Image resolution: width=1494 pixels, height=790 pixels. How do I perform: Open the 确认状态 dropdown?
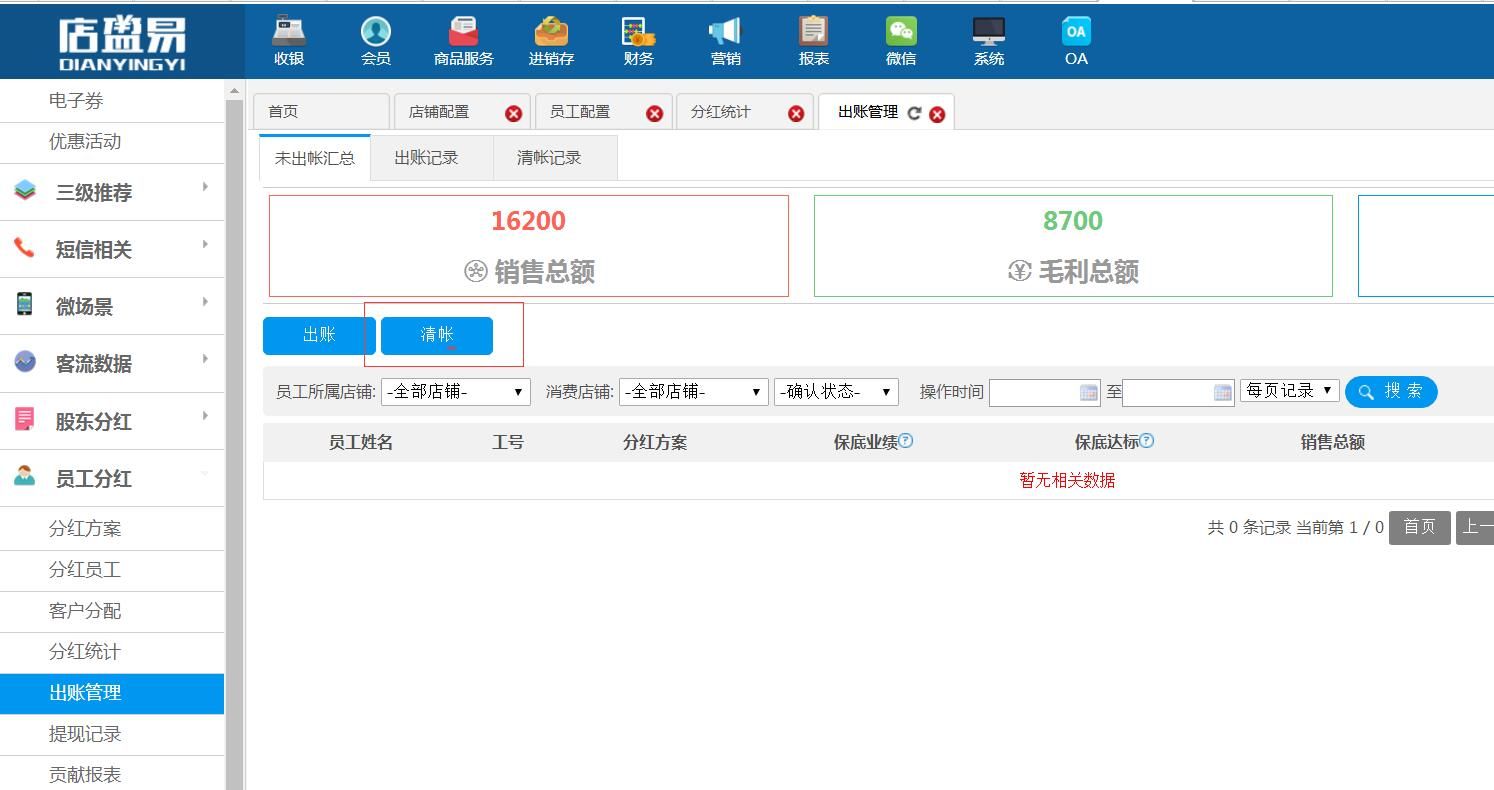pyautogui.click(x=836, y=392)
